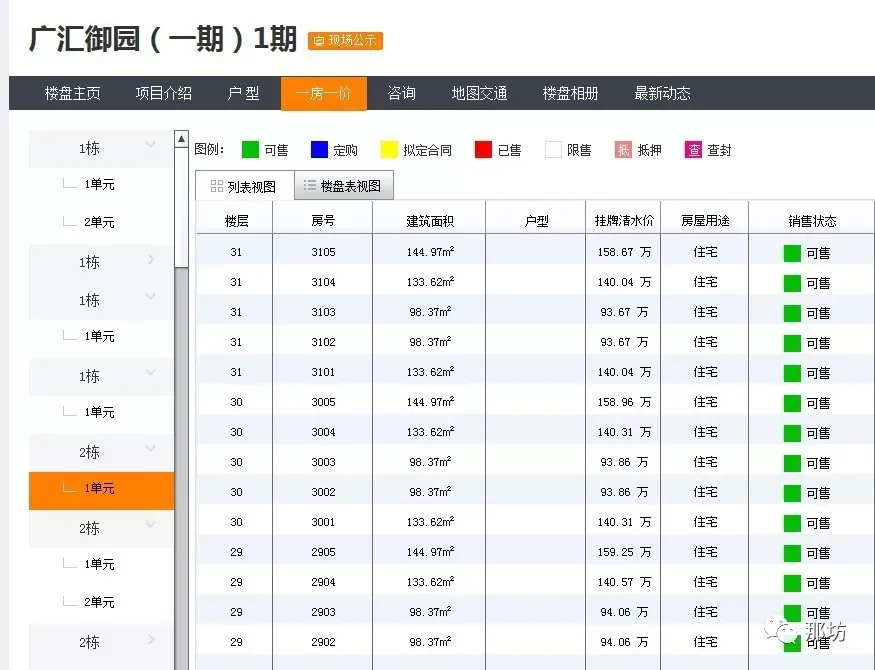Select the 一房一价 tab
The height and width of the screenshot is (670, 875).
(x=324, y=93)
